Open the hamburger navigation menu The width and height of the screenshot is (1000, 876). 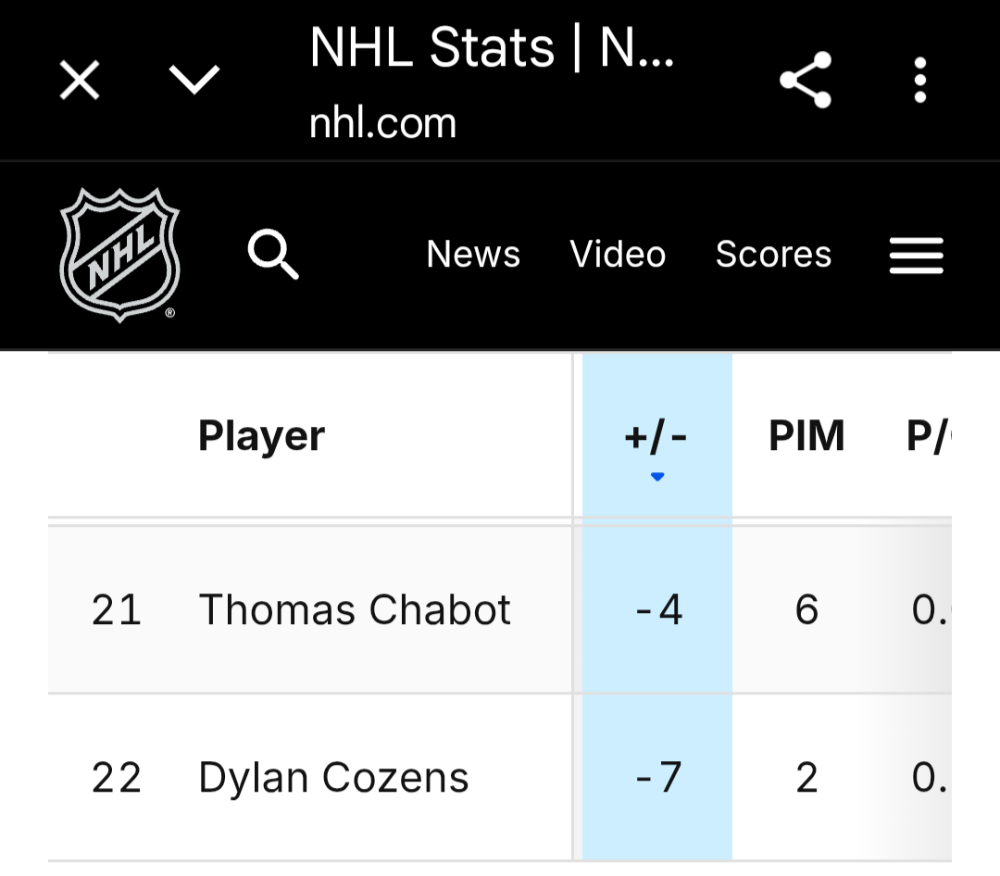[916, 256]
